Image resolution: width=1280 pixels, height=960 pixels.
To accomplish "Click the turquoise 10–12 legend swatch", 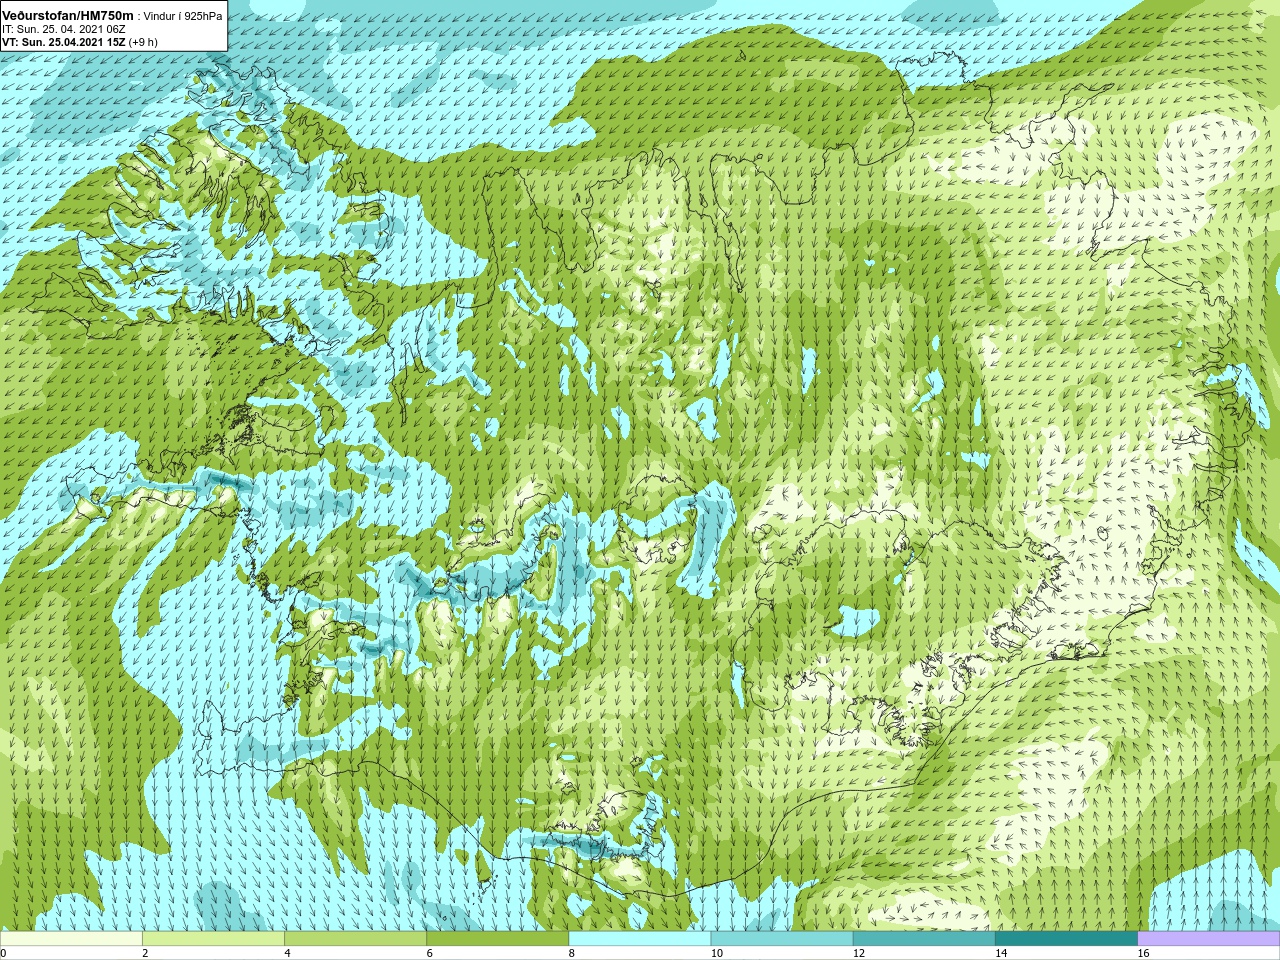I will pyautogui.click(x=782, y=939).
